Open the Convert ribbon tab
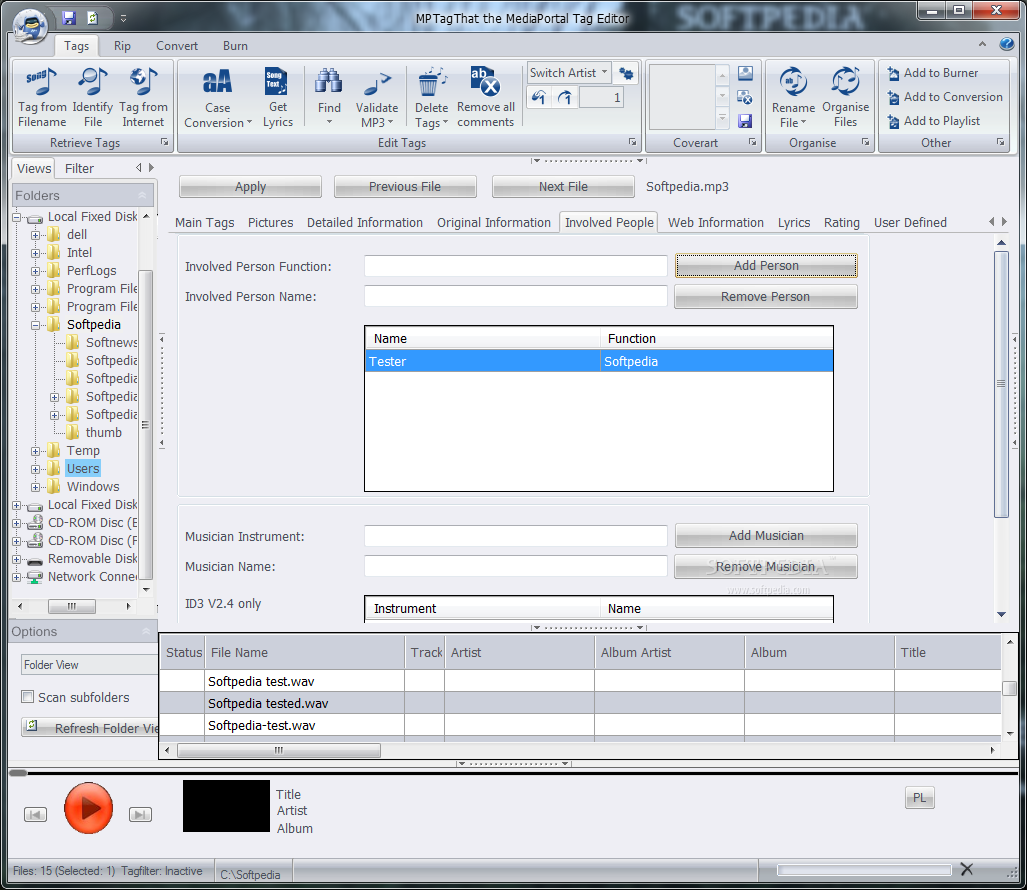Screen dimensions: 1027x890 pyautogui.click(x=177, y=46)
